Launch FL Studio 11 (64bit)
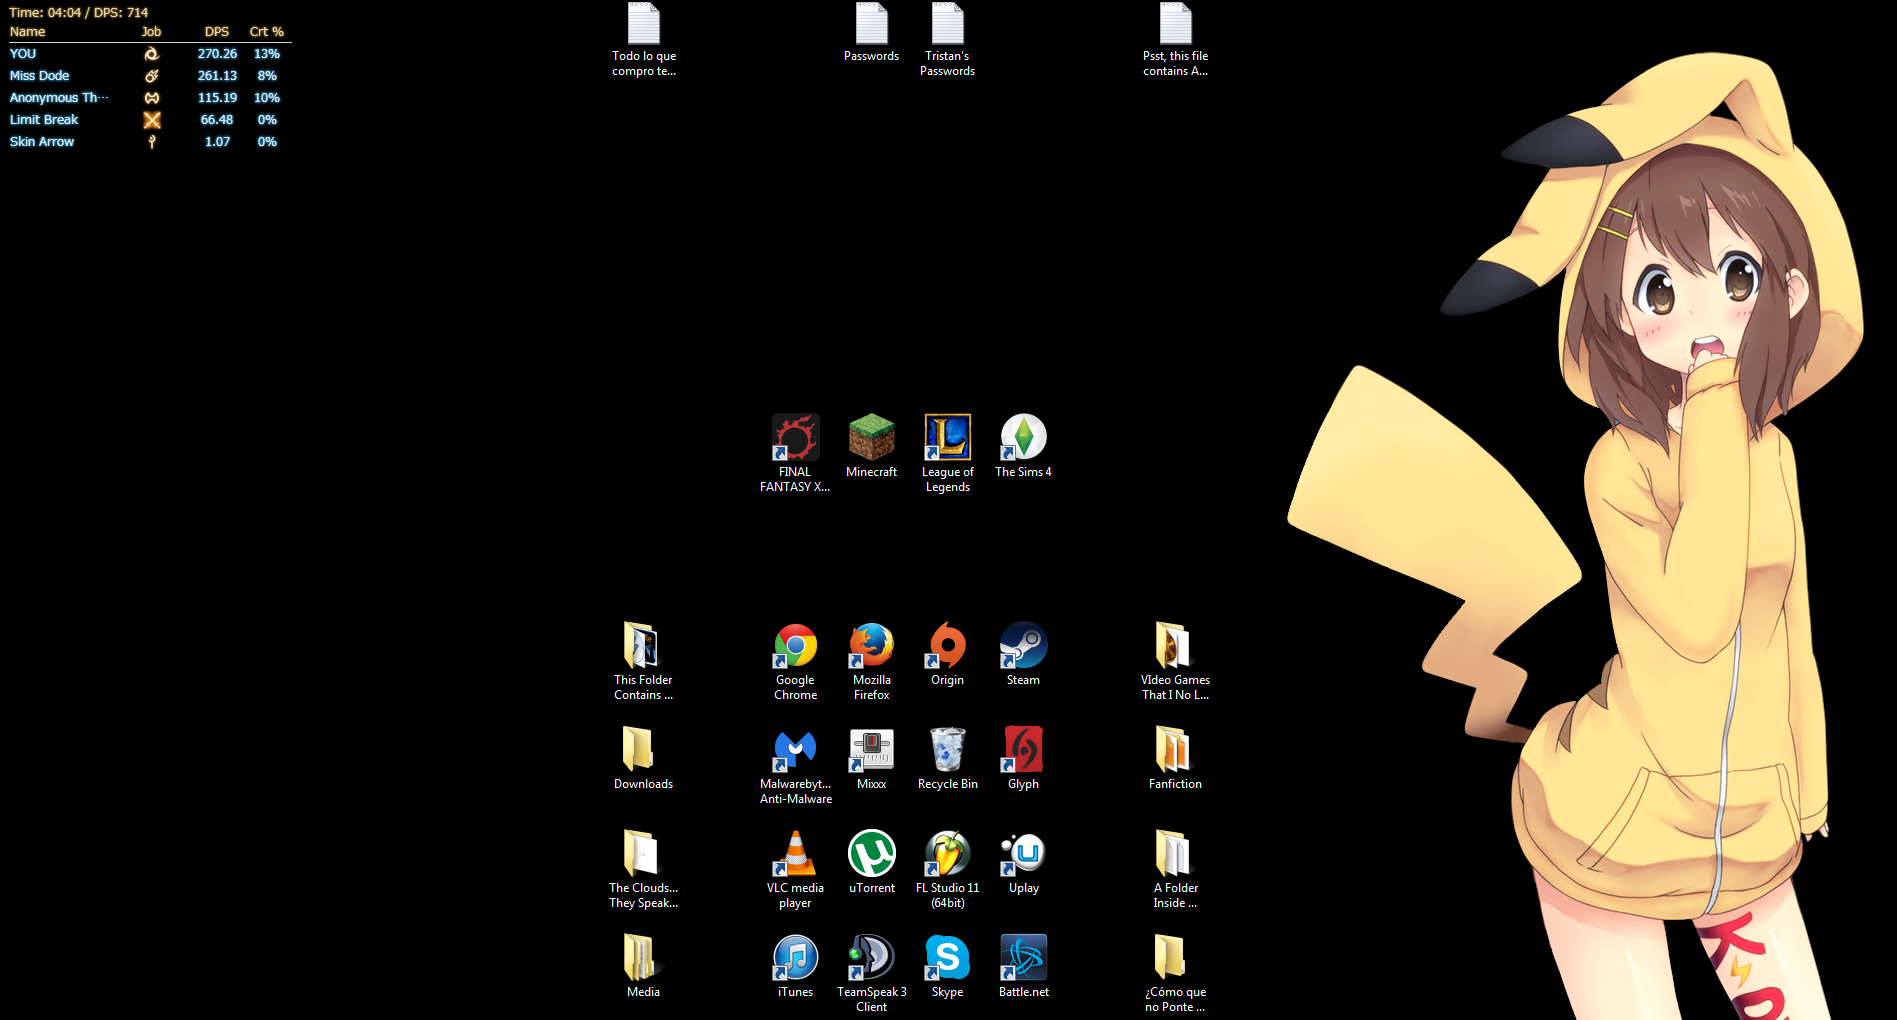The image size is (1897, 1020). (x=947, y=869)
